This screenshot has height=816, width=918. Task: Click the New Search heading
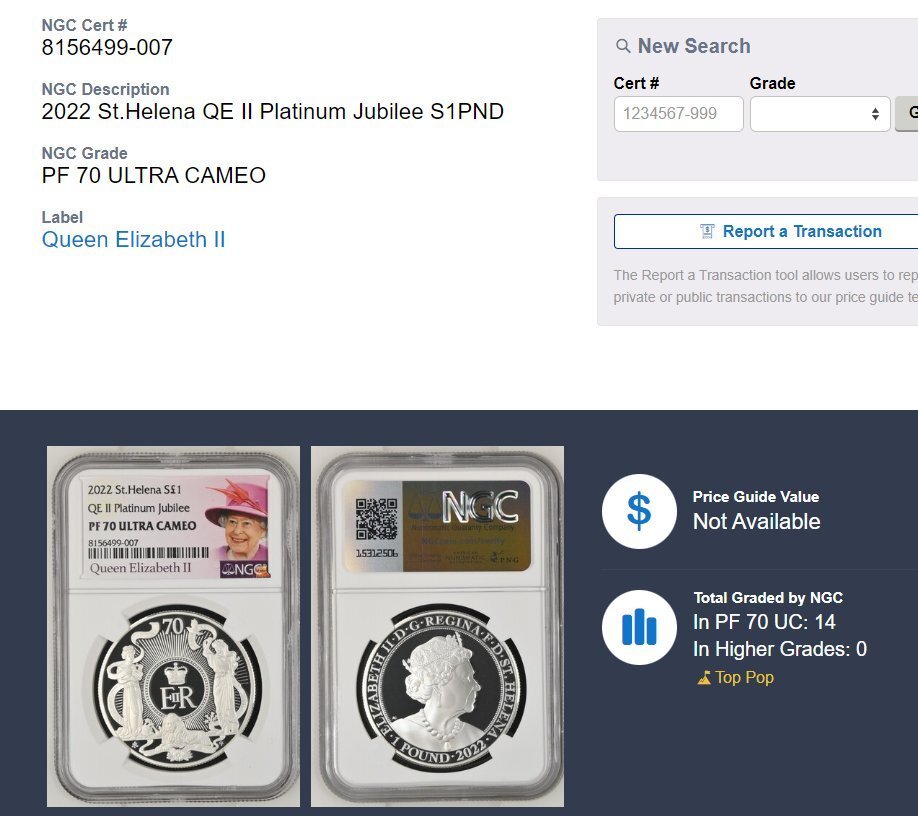[694, 46]
